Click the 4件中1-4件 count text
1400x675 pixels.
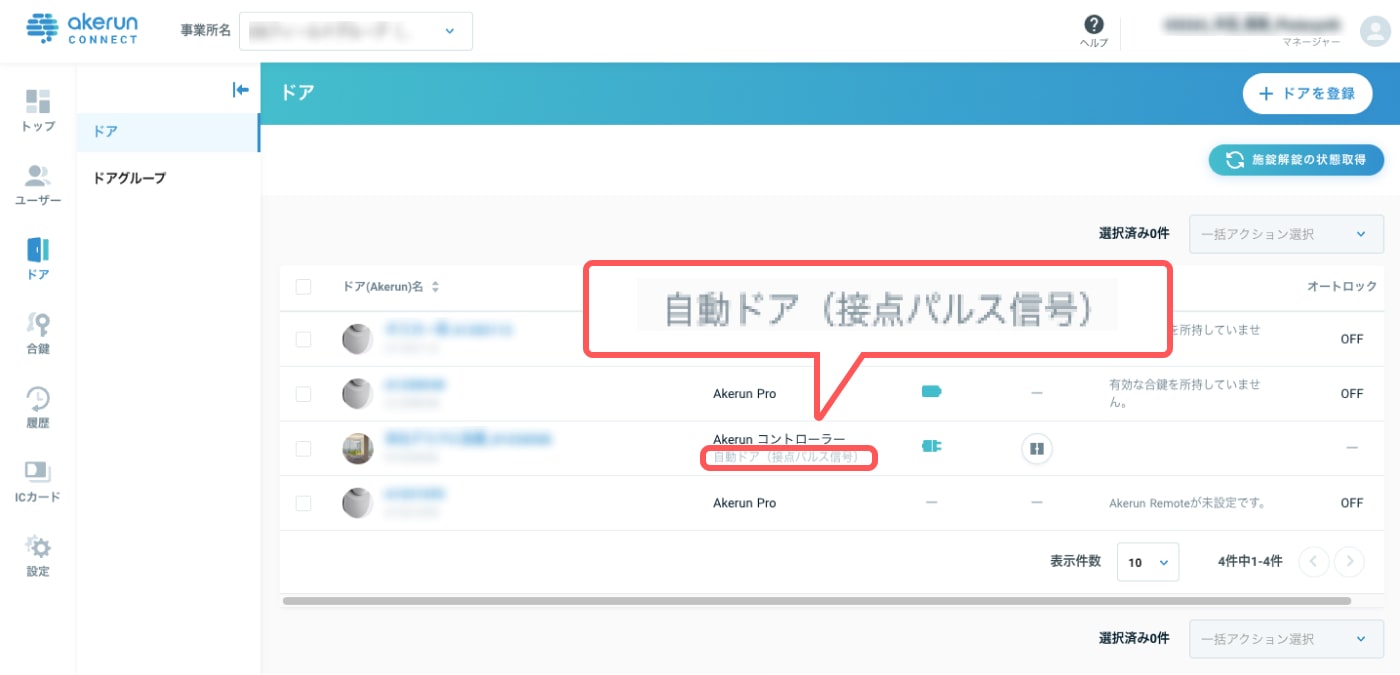coord(1250,562)
